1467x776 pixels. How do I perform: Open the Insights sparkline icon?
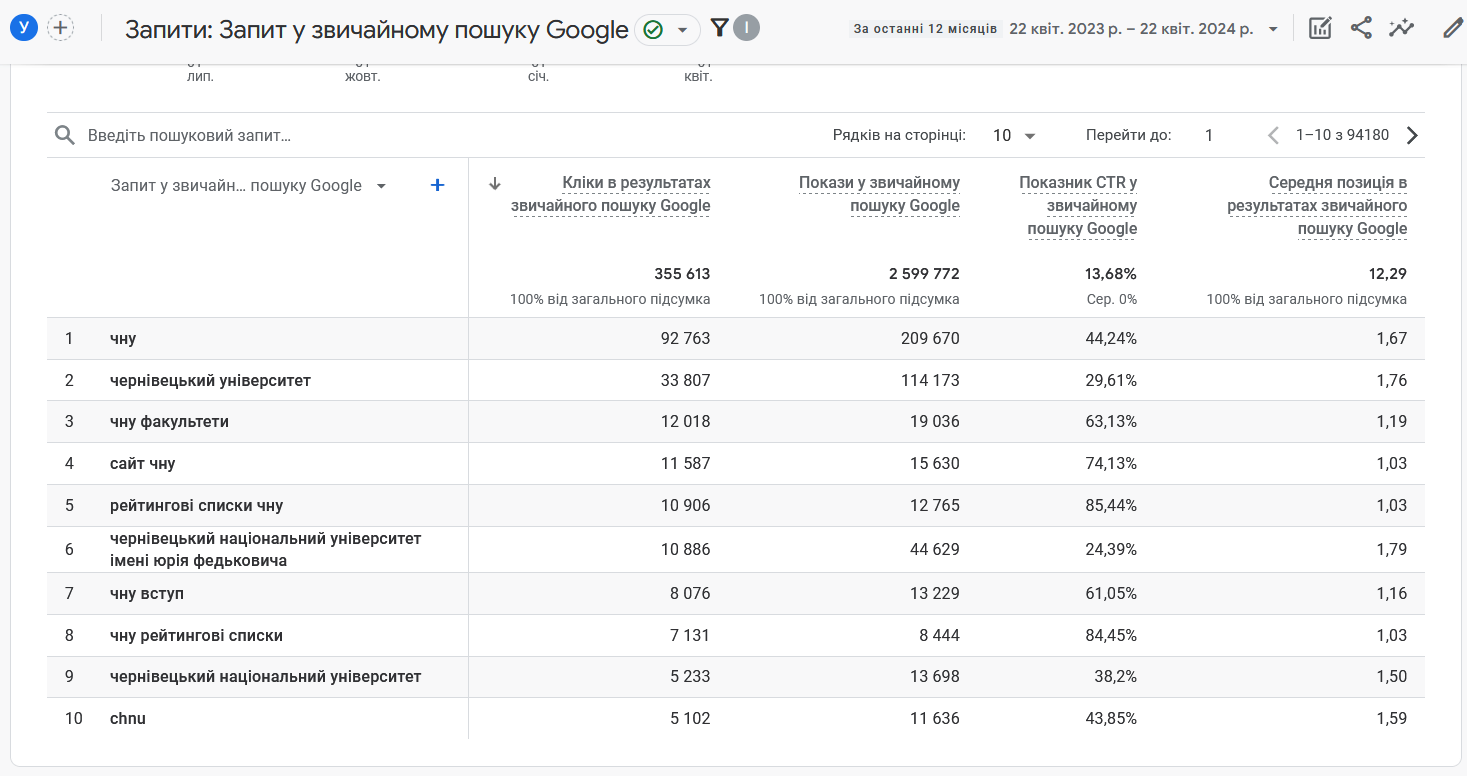[x=1402, y=28]
